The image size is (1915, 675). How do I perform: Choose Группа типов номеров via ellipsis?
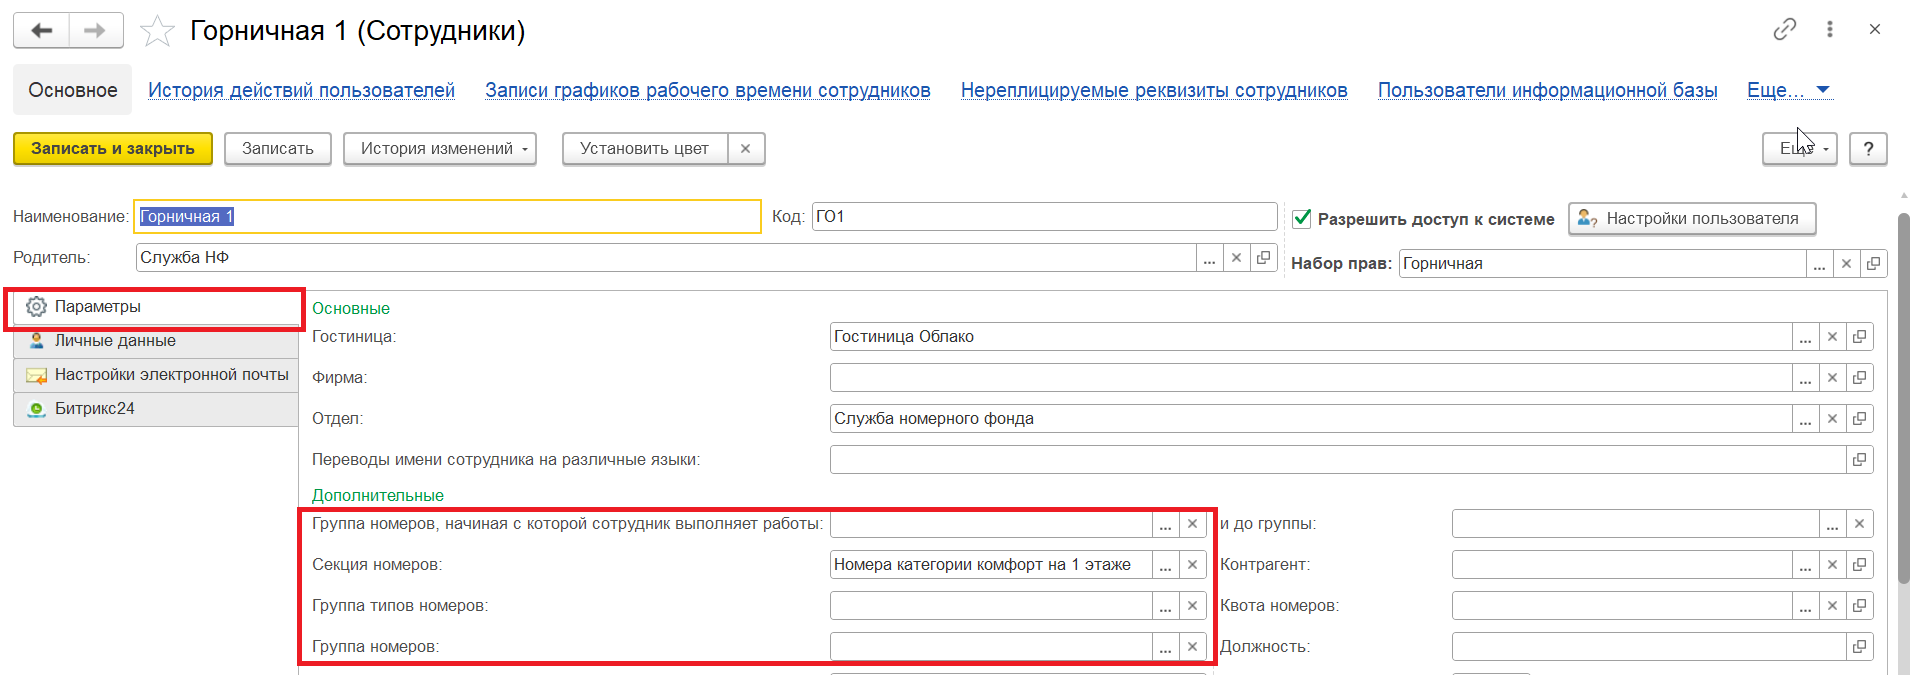coord(1165,606)
